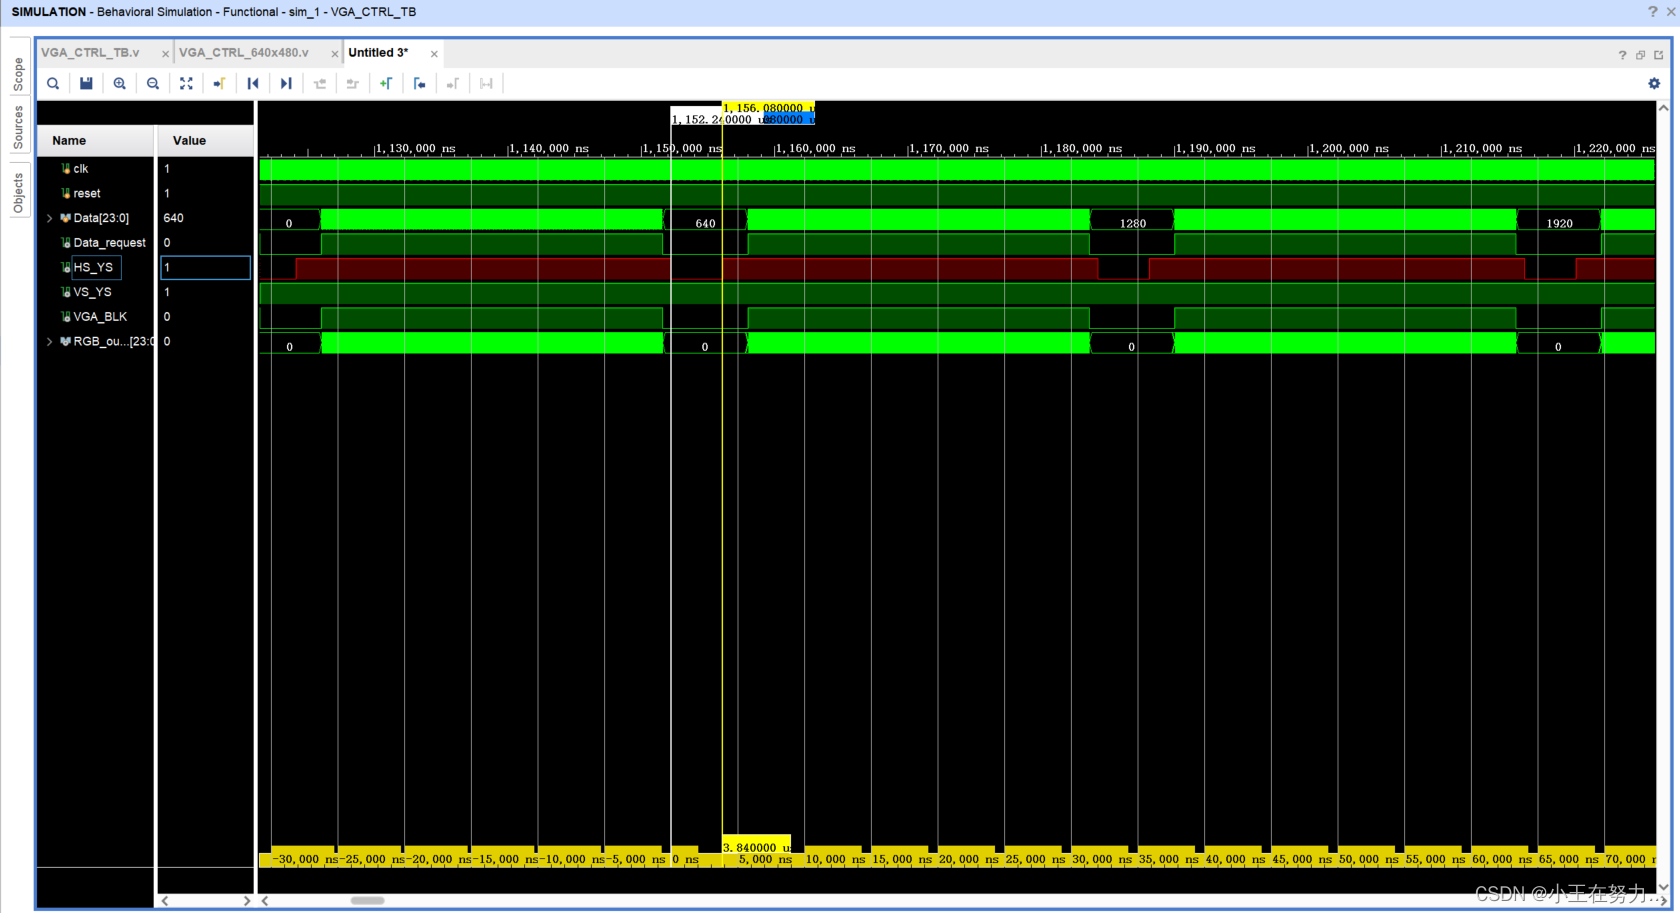This screenshot has height=913, width=1680.
Task: Click the 3.840000 us marker delta label
Action: click(x=757, y=847)
